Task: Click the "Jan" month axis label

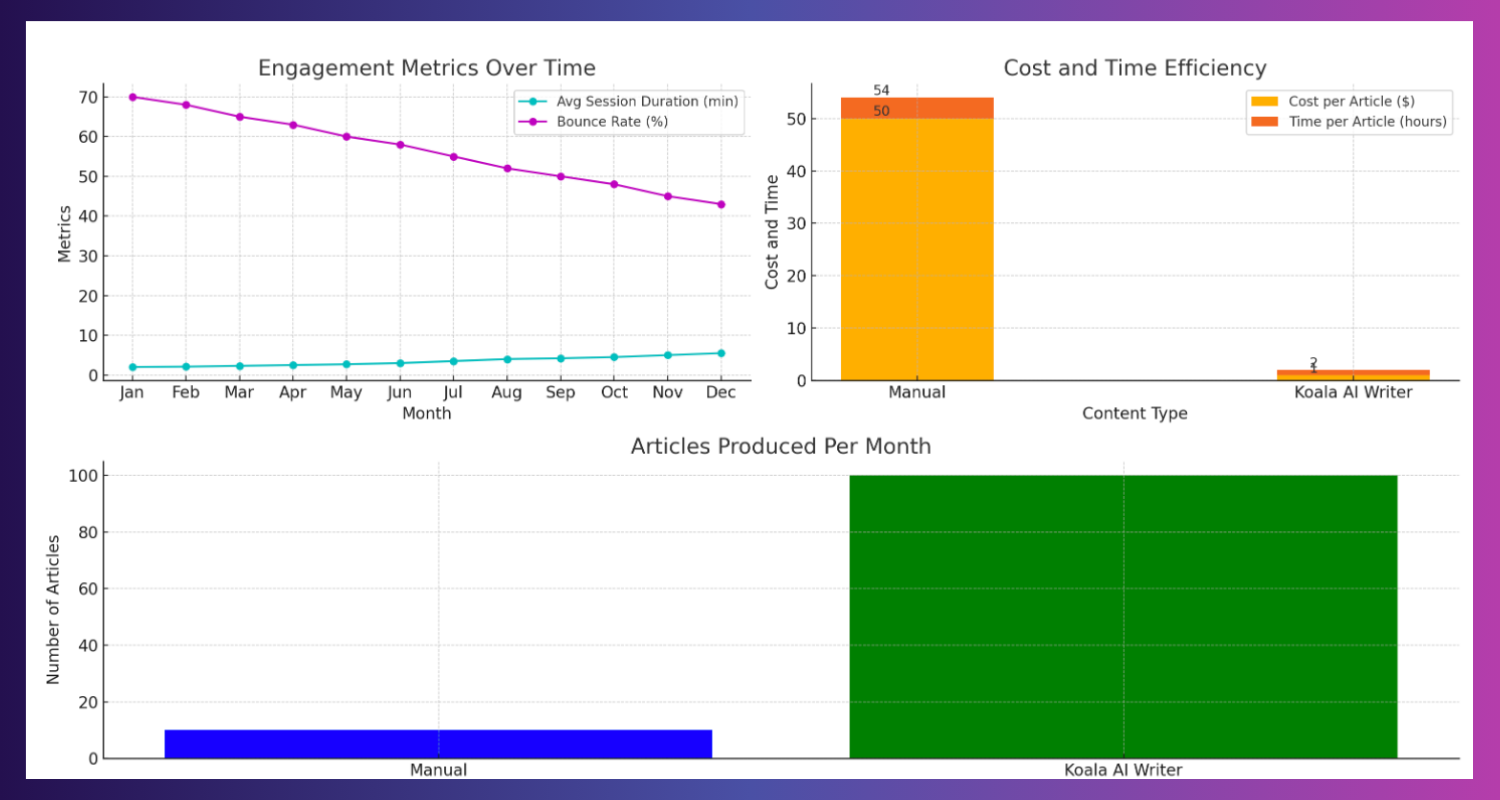Action: (132, 393)
